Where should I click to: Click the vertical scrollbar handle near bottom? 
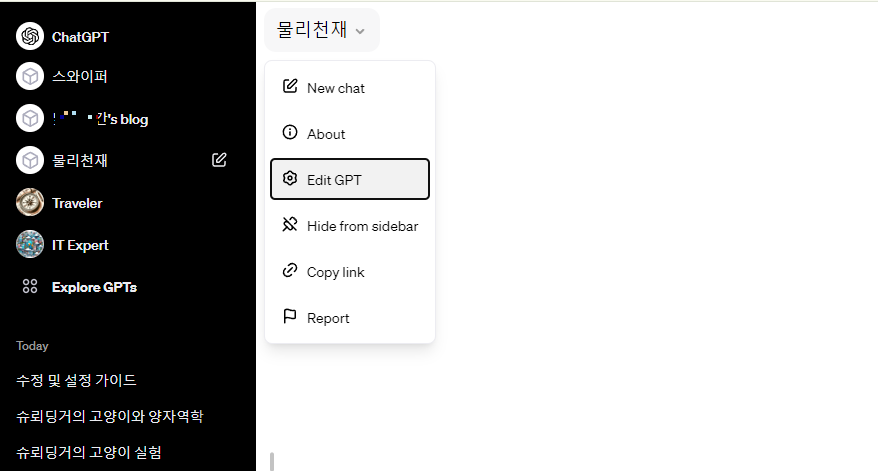272,461
